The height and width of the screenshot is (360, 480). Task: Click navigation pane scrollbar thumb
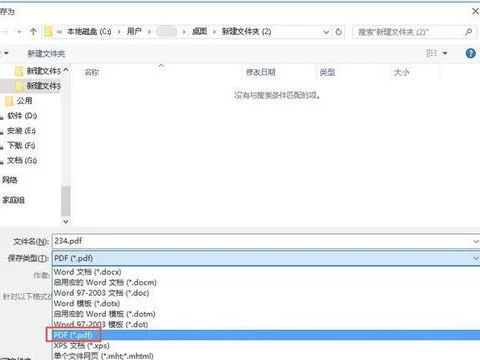point(66,201)
